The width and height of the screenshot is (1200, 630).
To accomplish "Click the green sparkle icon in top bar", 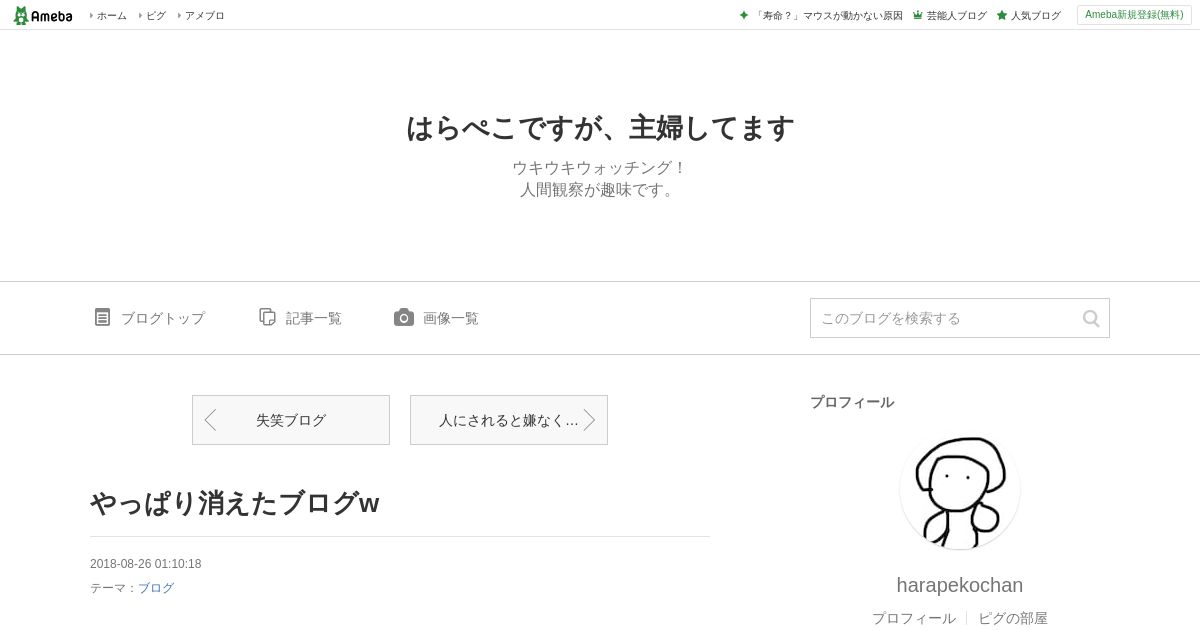I will pyautogui.click(x=744, y=15).
